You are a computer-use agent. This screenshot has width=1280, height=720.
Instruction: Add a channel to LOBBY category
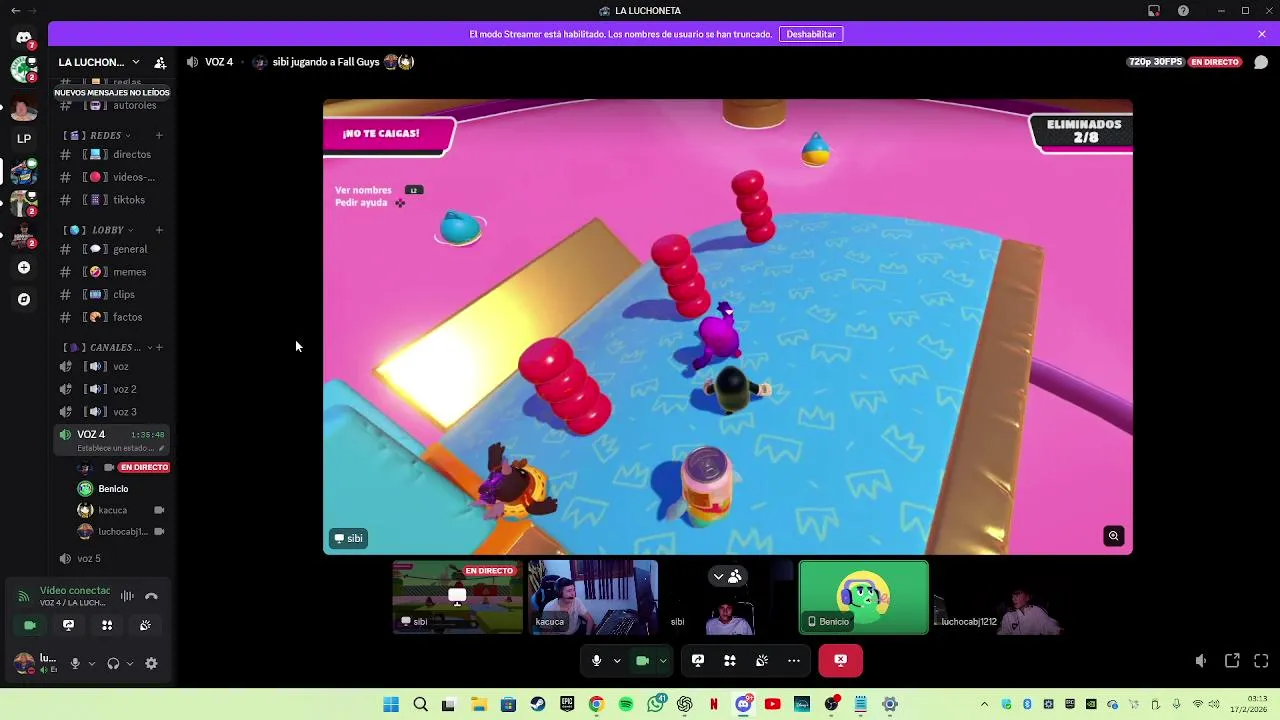tap(159, 230)
